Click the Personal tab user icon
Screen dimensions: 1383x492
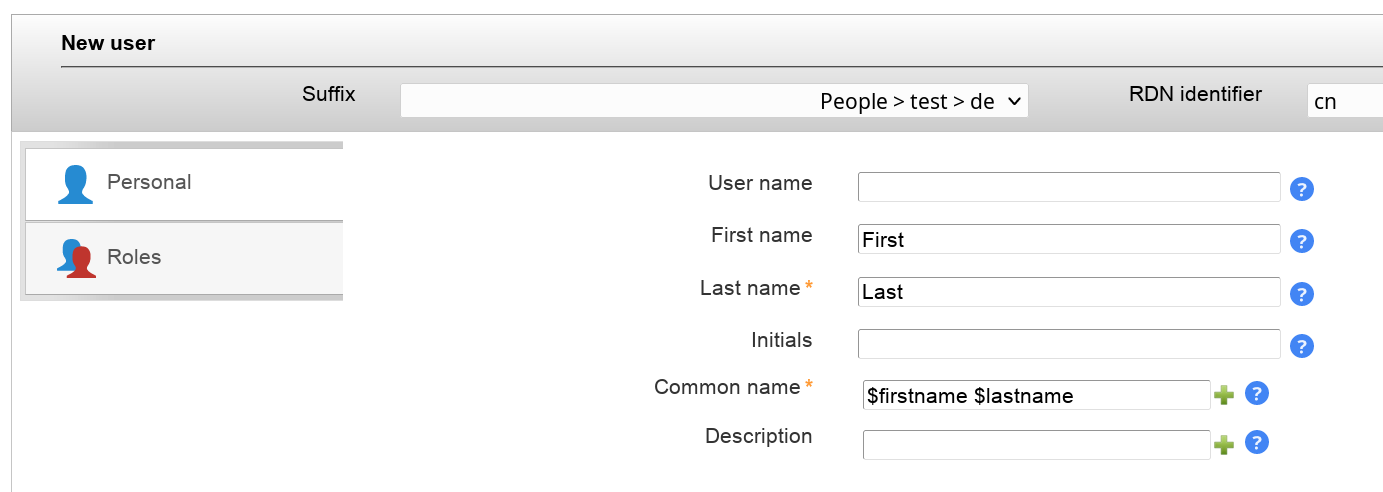coord(75,184)
